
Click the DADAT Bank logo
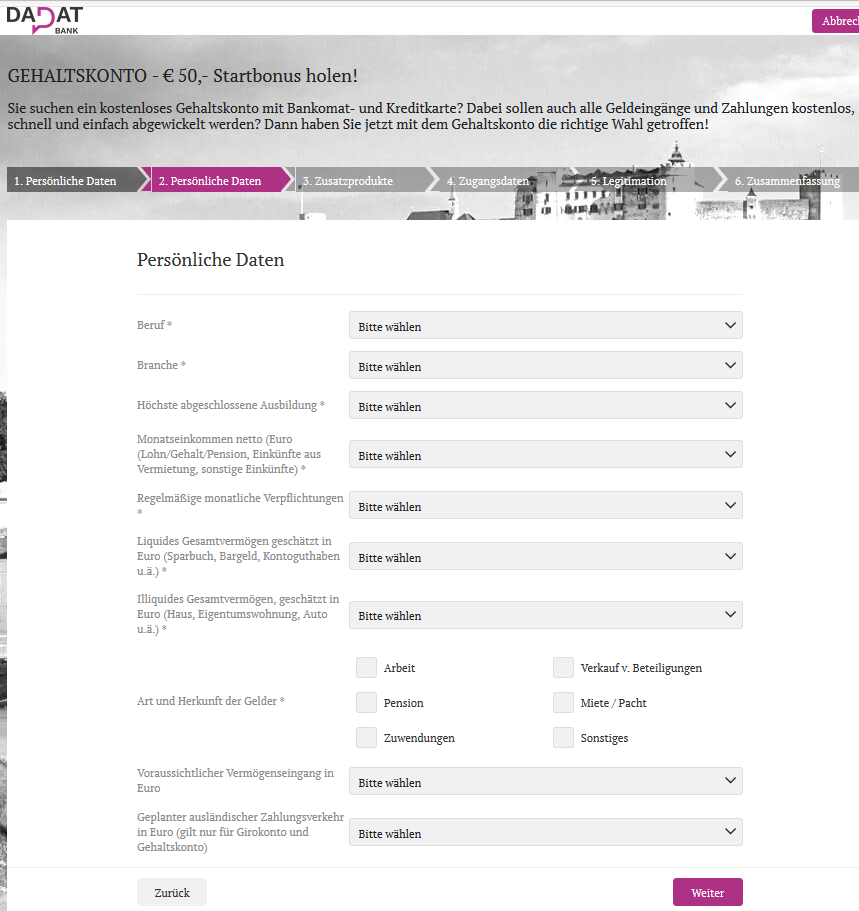(44, 20)
